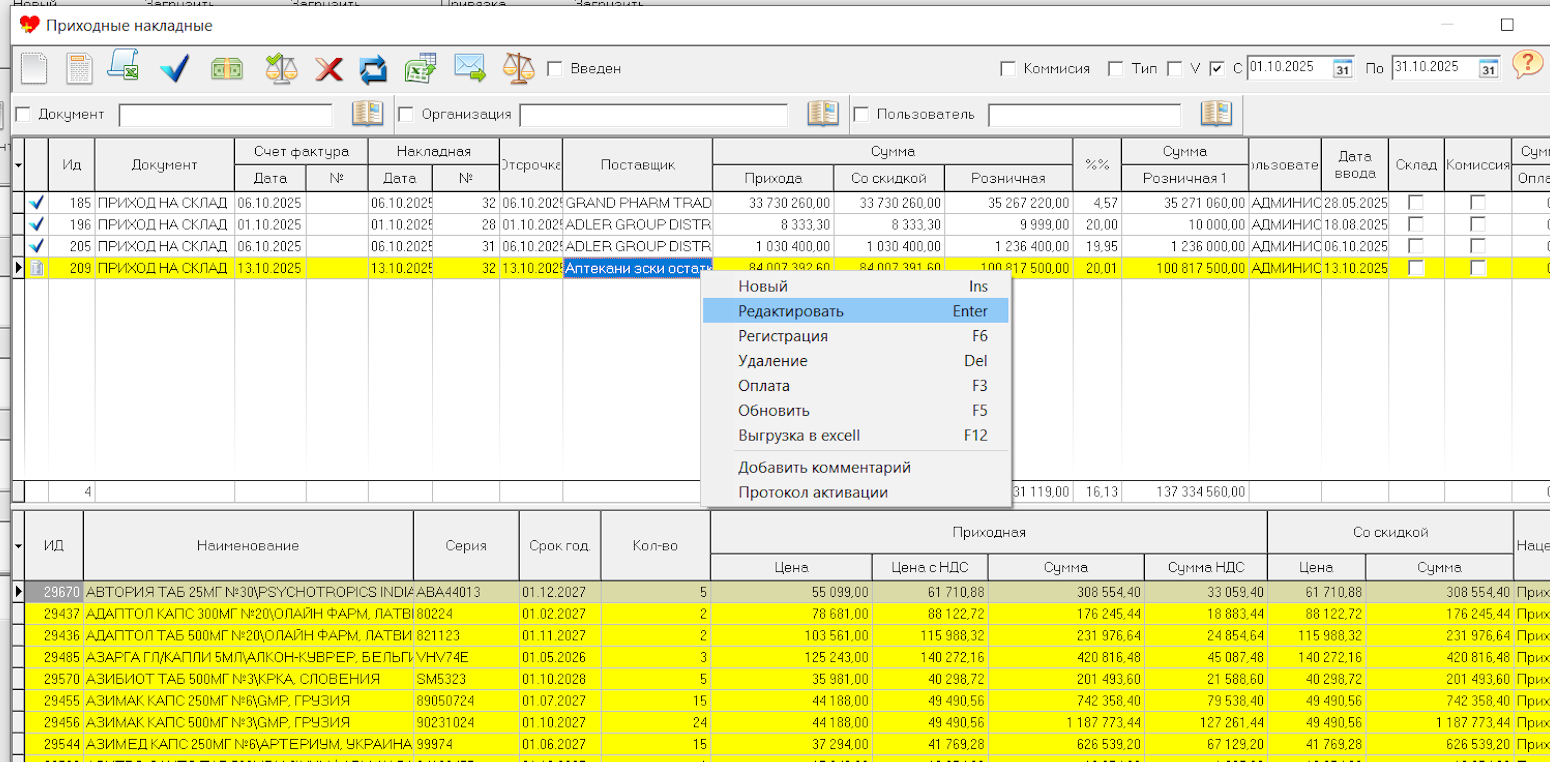This screenshot has width=1550, height=762.
Task: Open the calendar picker for end date
Action: click(x=1488, y=69)
